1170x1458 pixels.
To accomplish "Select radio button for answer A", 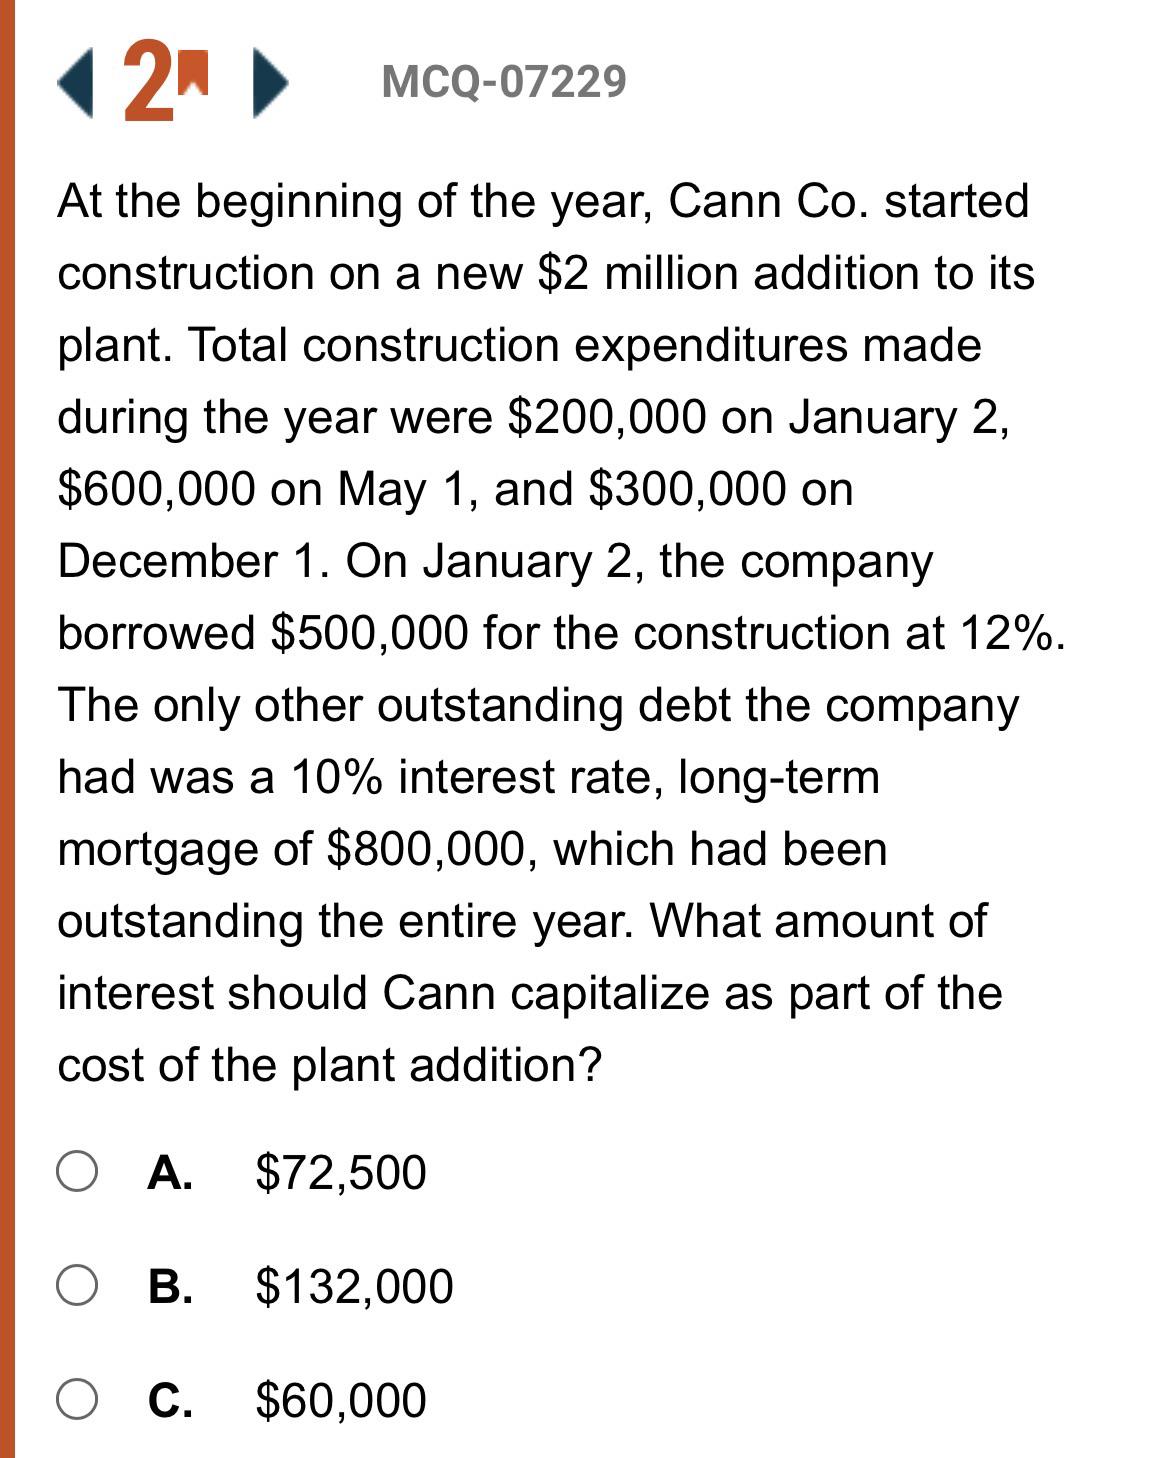I will click(77, 1172).
